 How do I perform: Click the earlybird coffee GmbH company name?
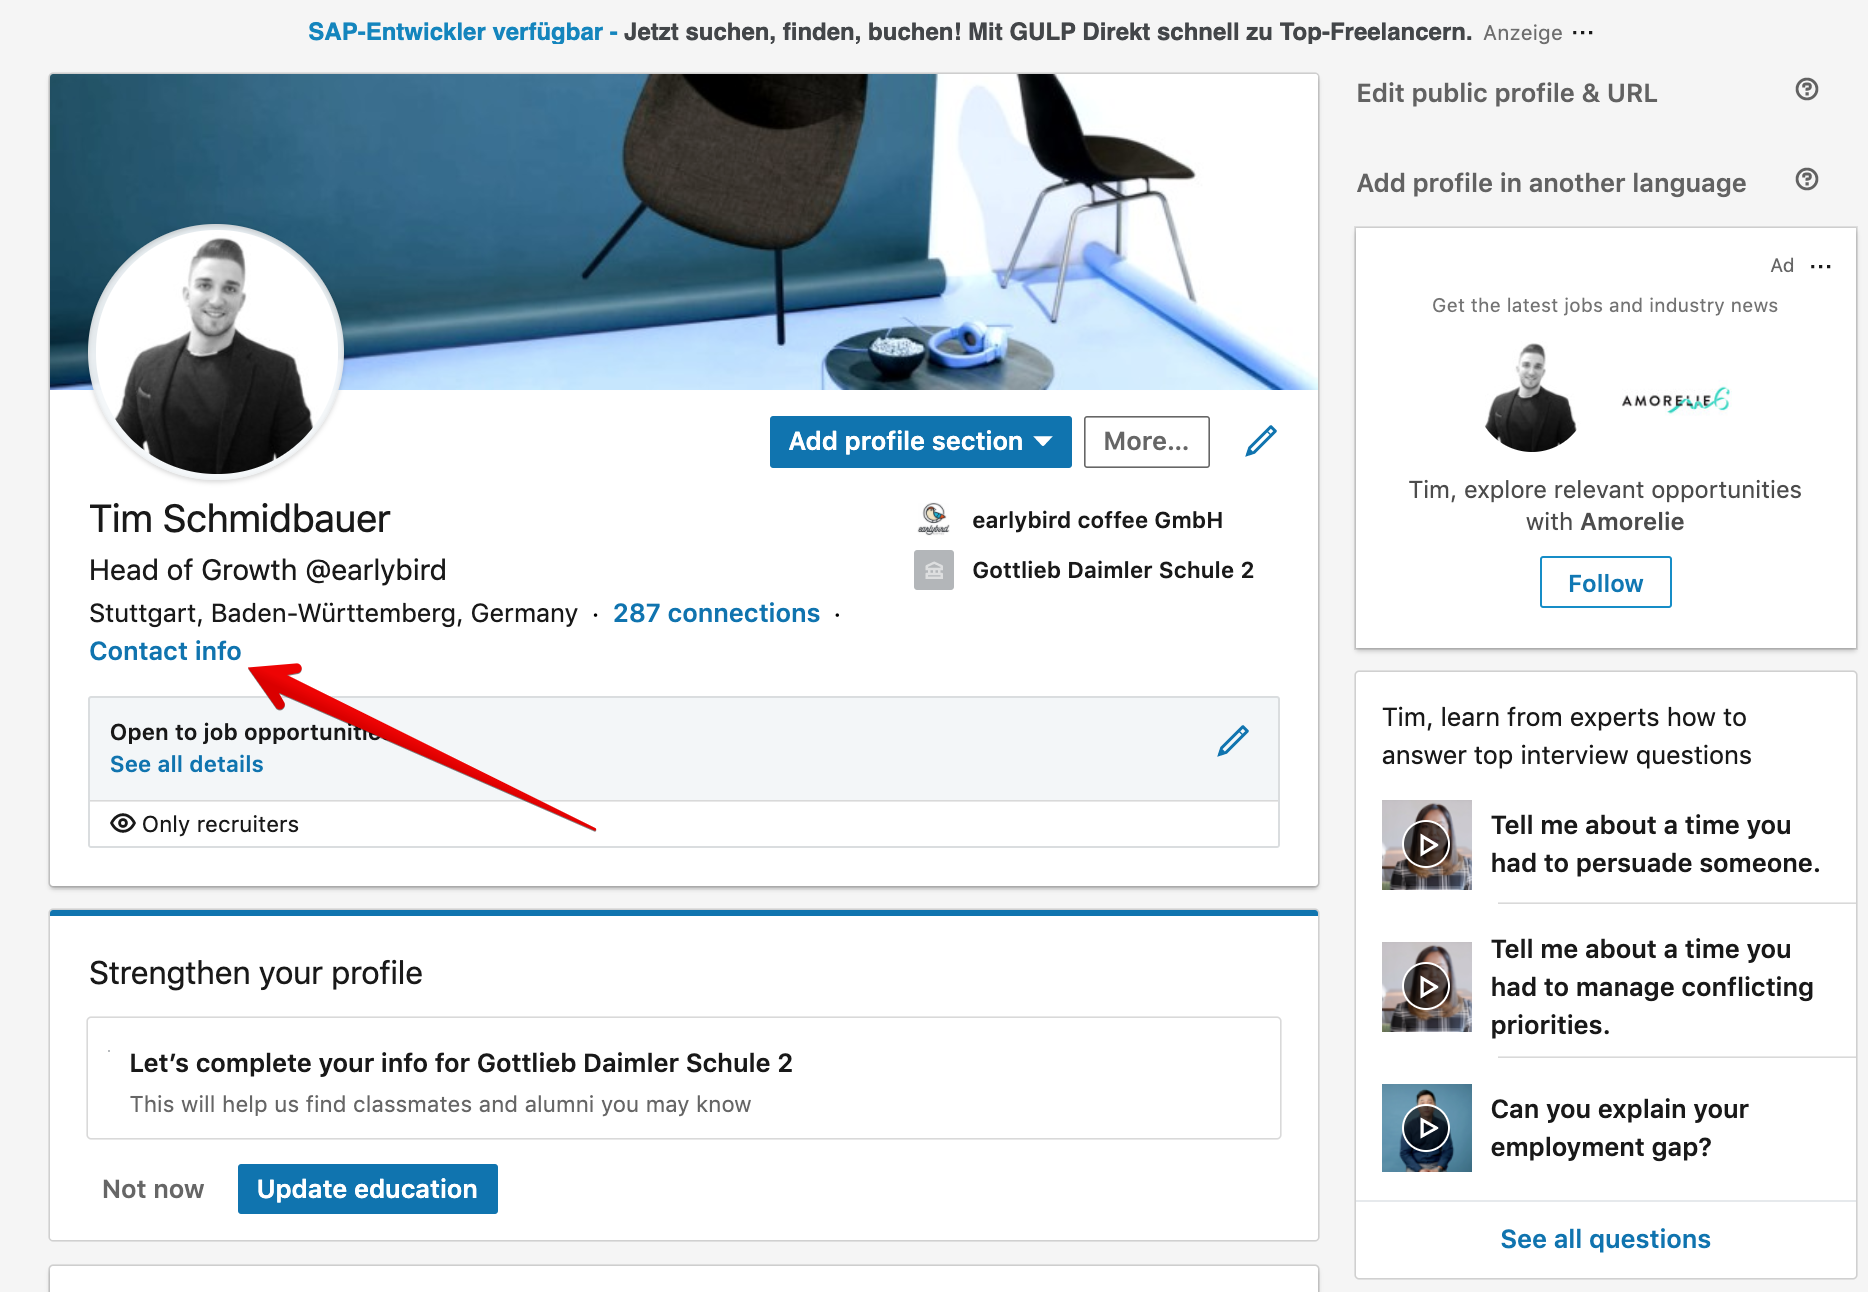tap(1097, 520)
